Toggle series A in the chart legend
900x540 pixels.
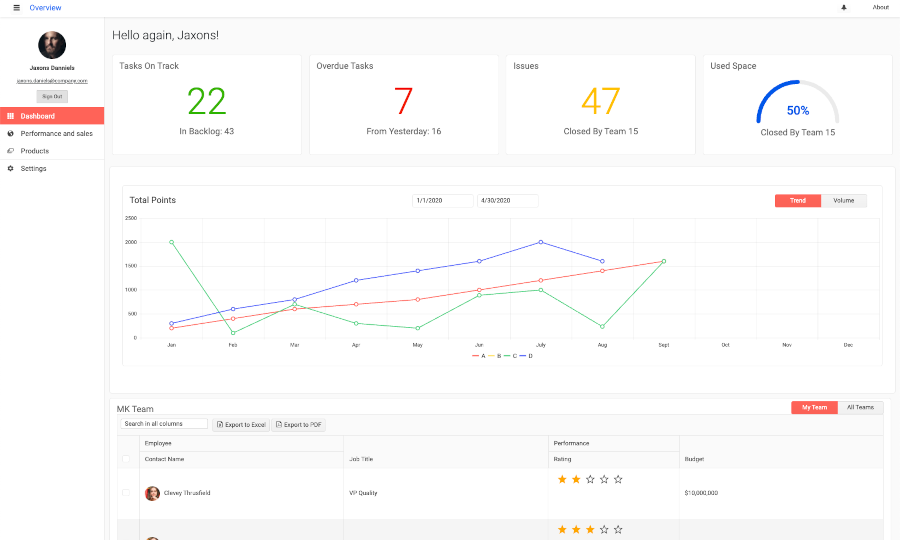click(479, 356)
